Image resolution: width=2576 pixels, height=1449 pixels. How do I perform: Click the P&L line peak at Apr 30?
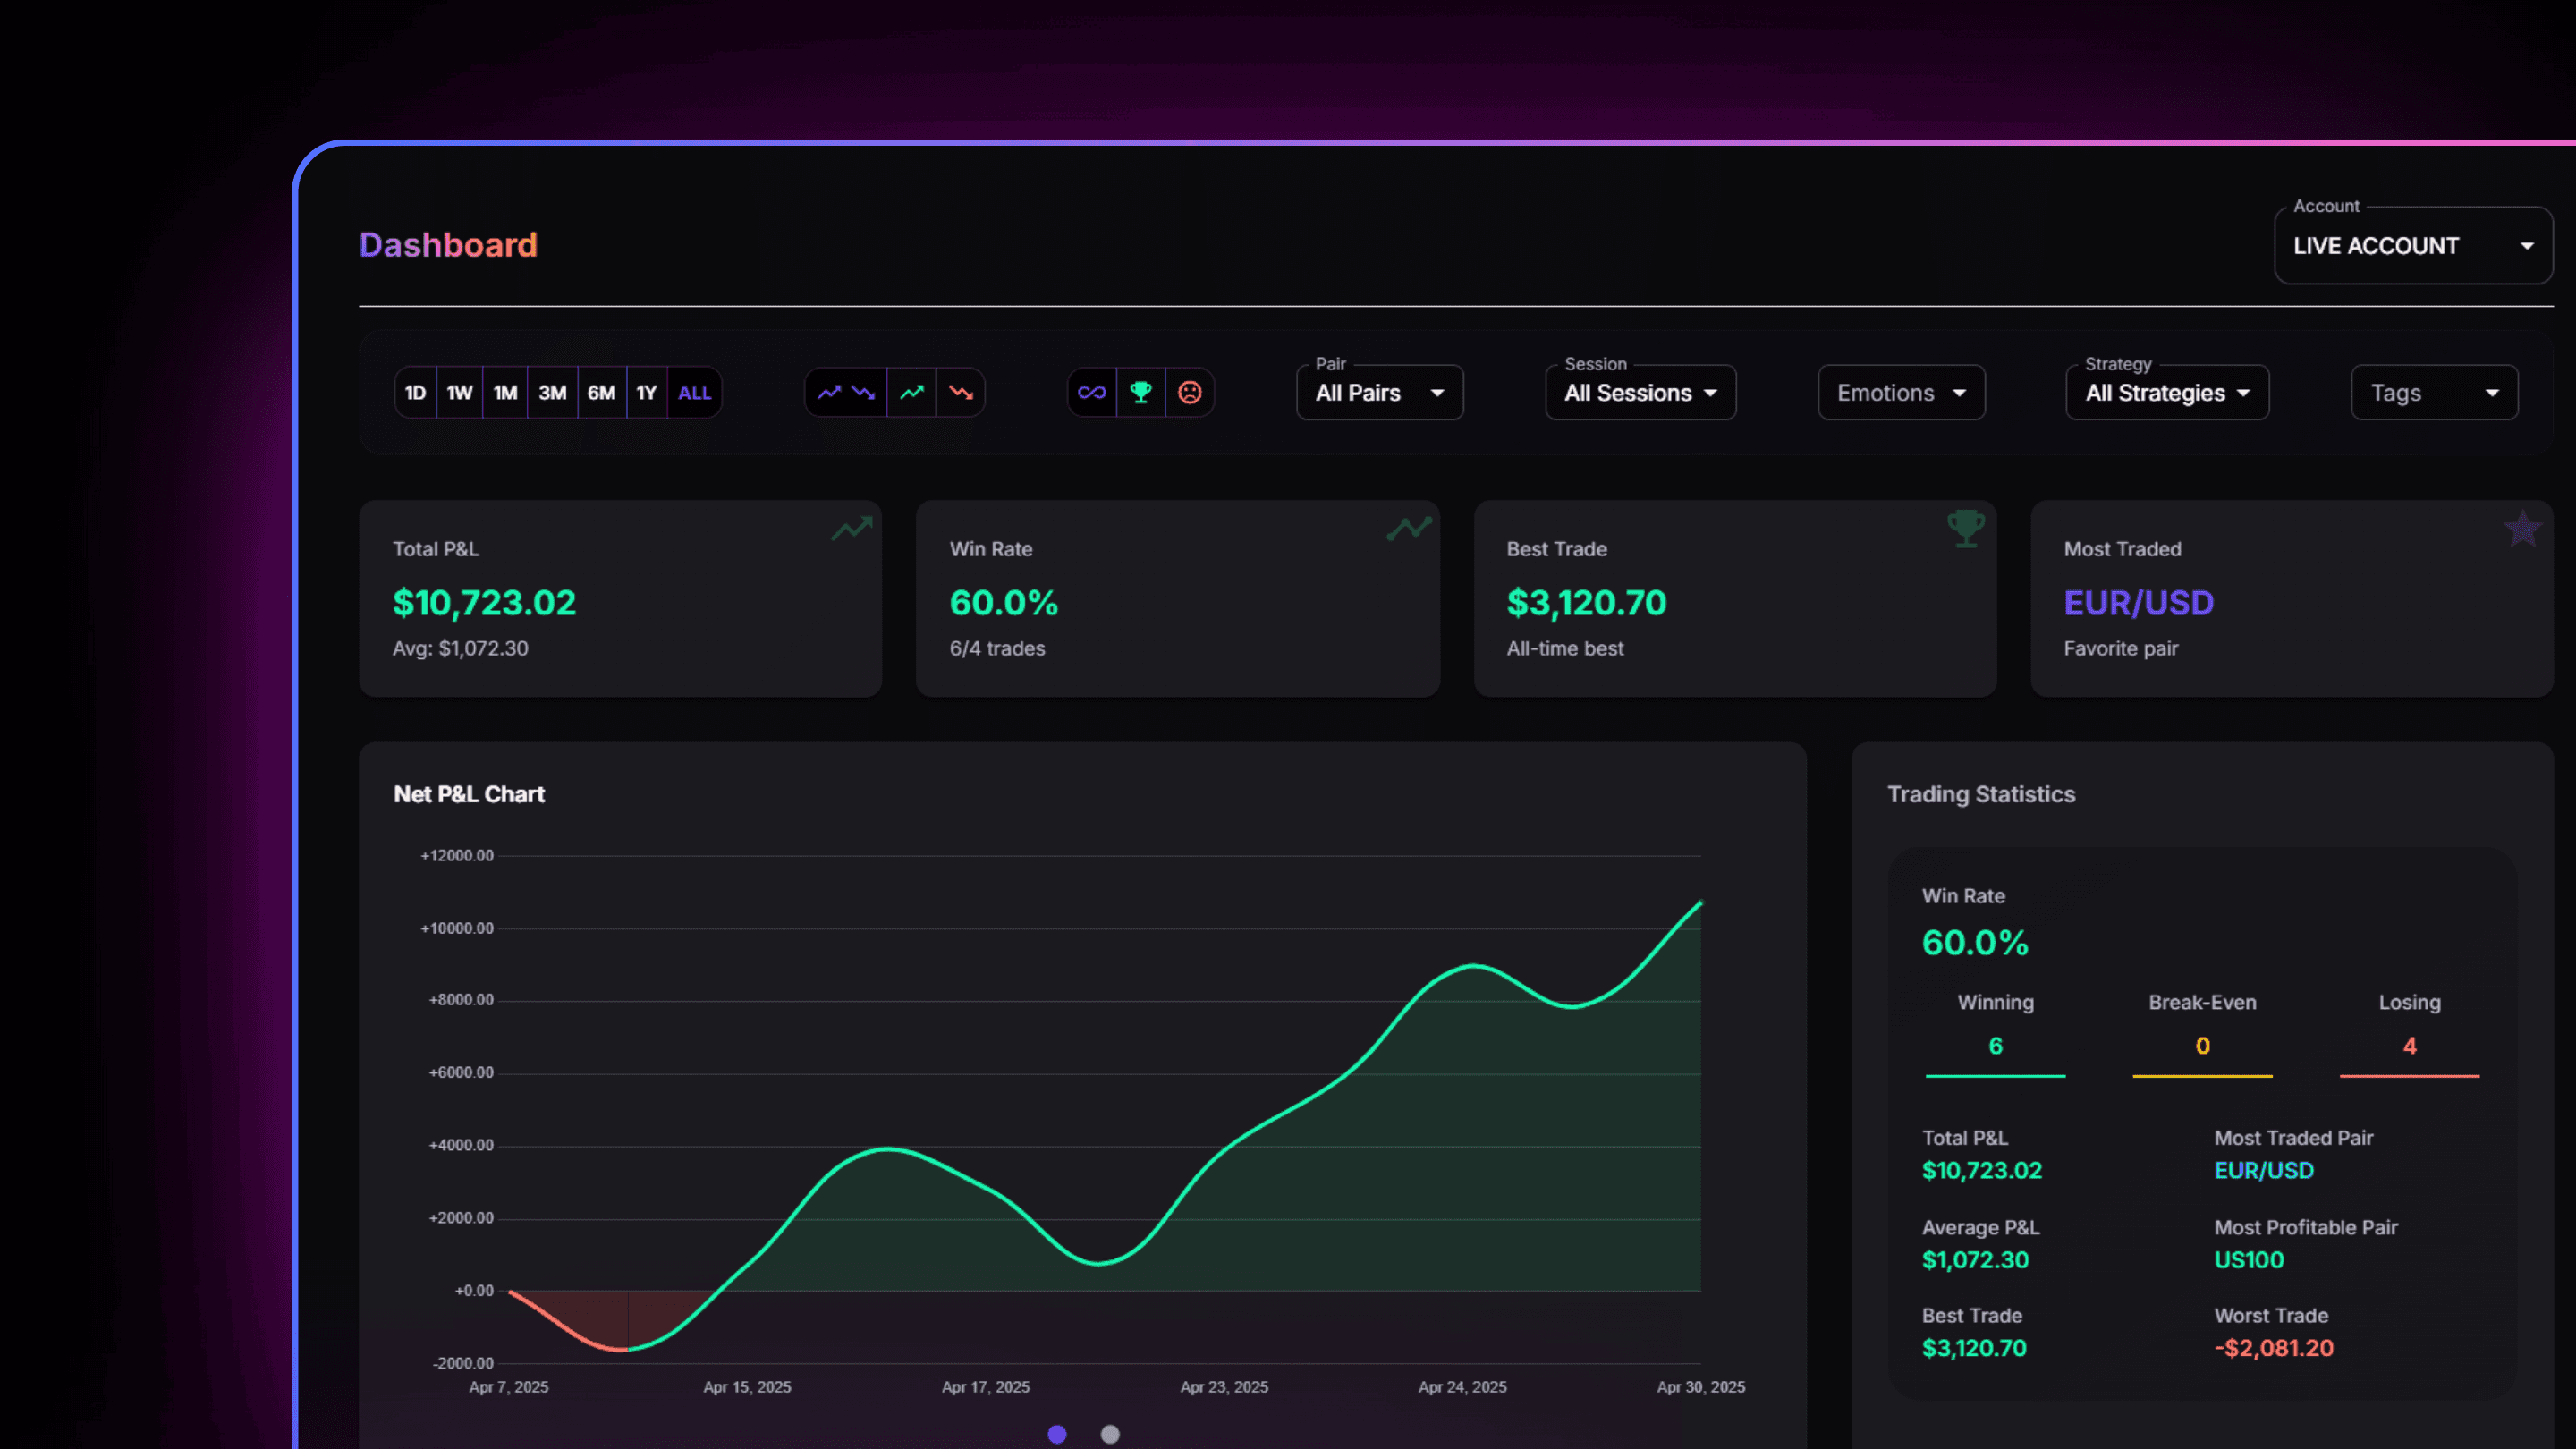point(1700,904)
